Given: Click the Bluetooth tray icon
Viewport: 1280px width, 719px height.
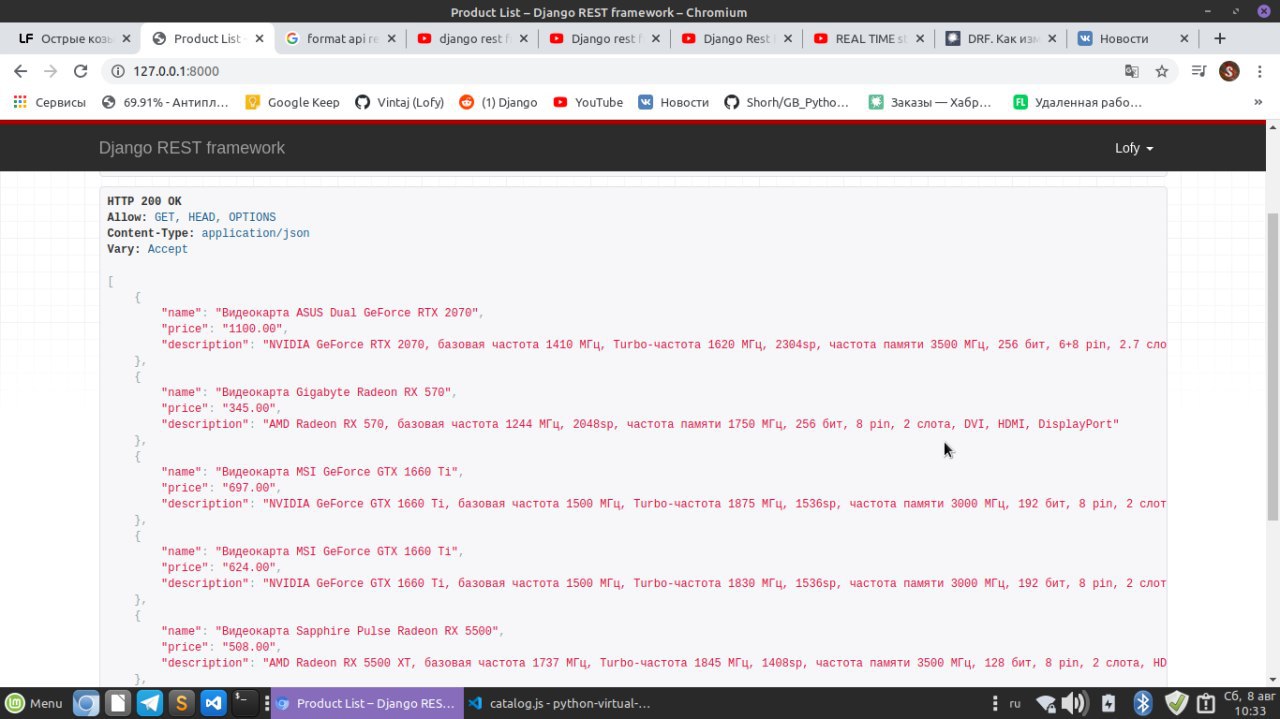Looking at the screenshot, I should coord(1143,703).
